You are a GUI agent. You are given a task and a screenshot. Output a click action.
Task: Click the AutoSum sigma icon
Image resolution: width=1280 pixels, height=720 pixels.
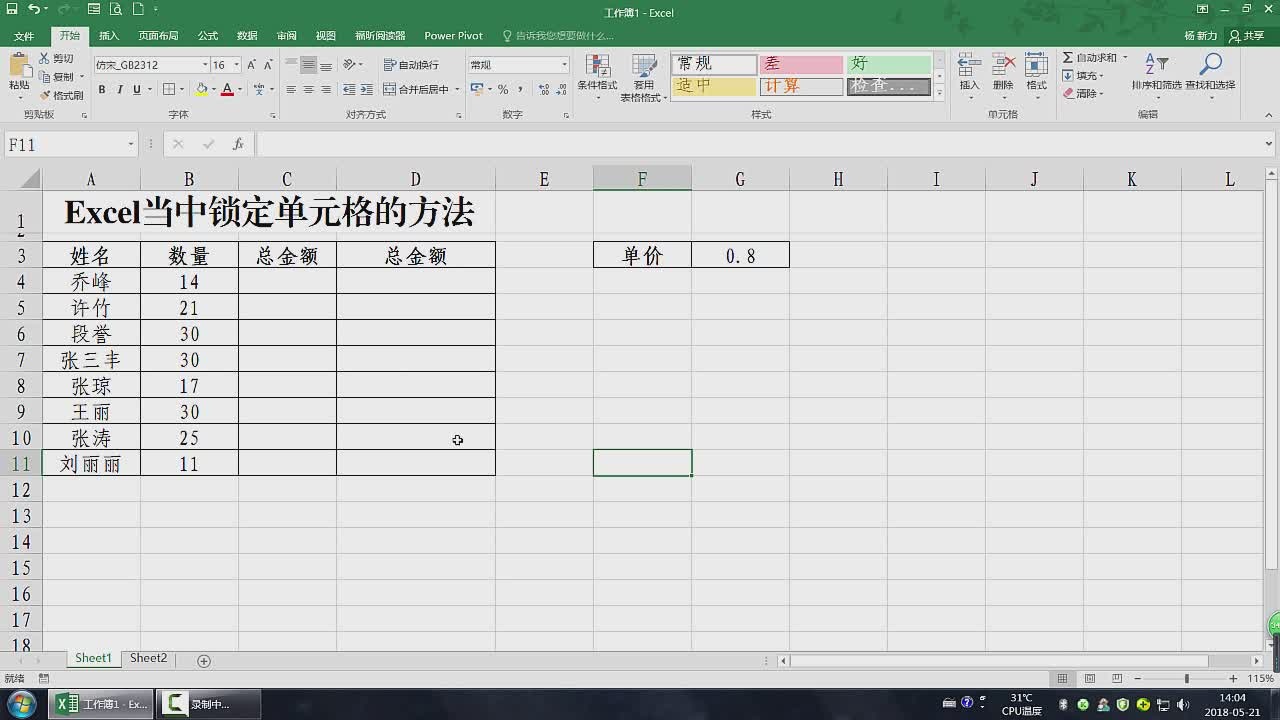[1068, 58]
